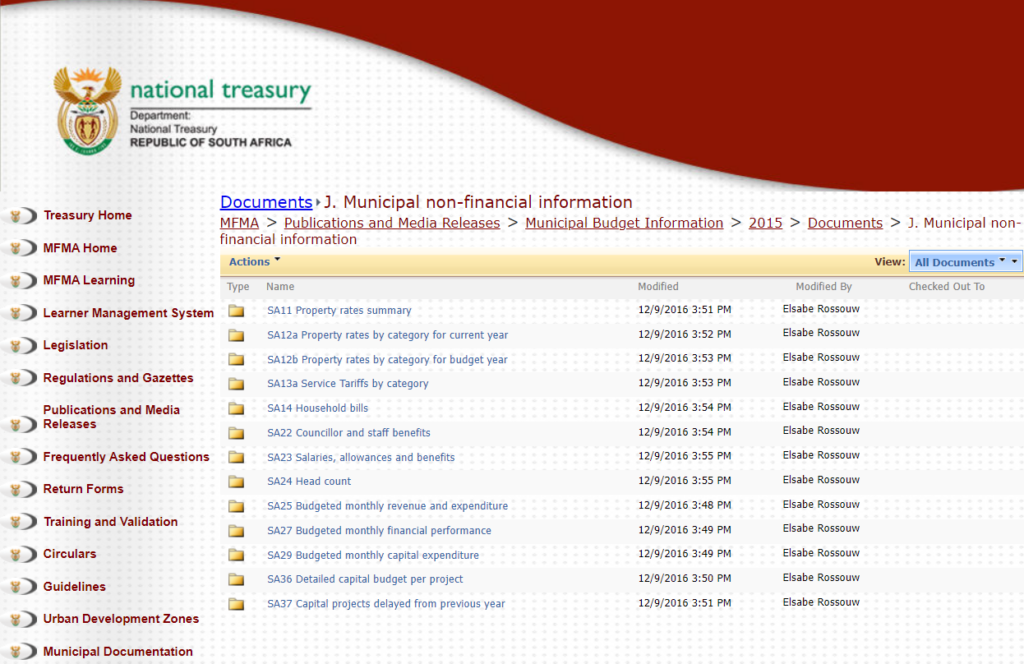Select Legislation in the sidebar
This screenshot has width=1024, height=664.
(x=75, y=345)
